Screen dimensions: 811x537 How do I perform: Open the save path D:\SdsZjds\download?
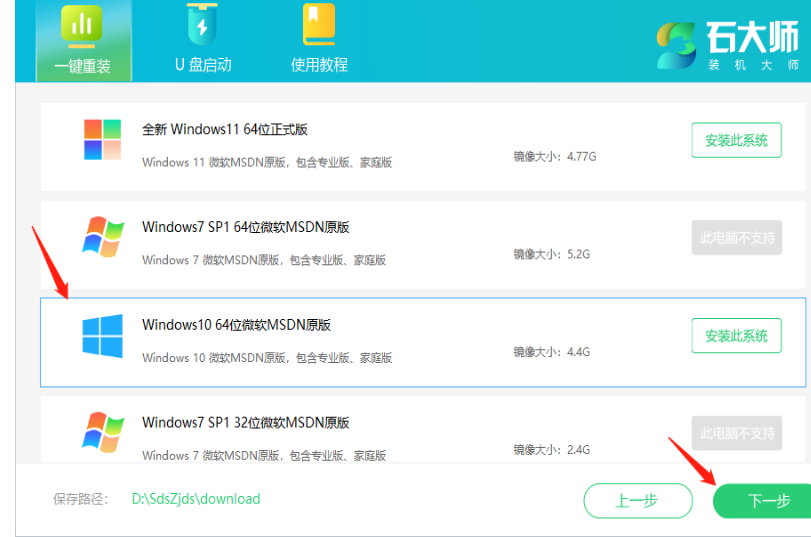196,499
